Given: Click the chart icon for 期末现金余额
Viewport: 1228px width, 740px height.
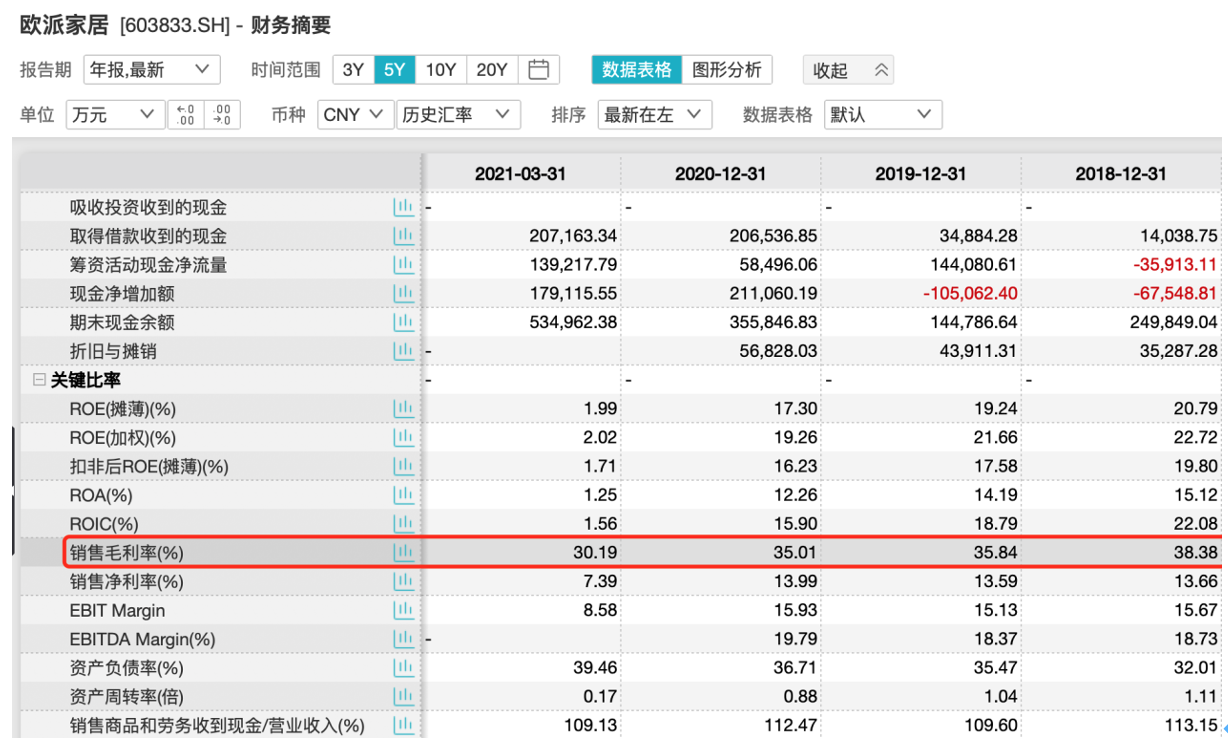Looking at the screenshot, I should [403, 322].
